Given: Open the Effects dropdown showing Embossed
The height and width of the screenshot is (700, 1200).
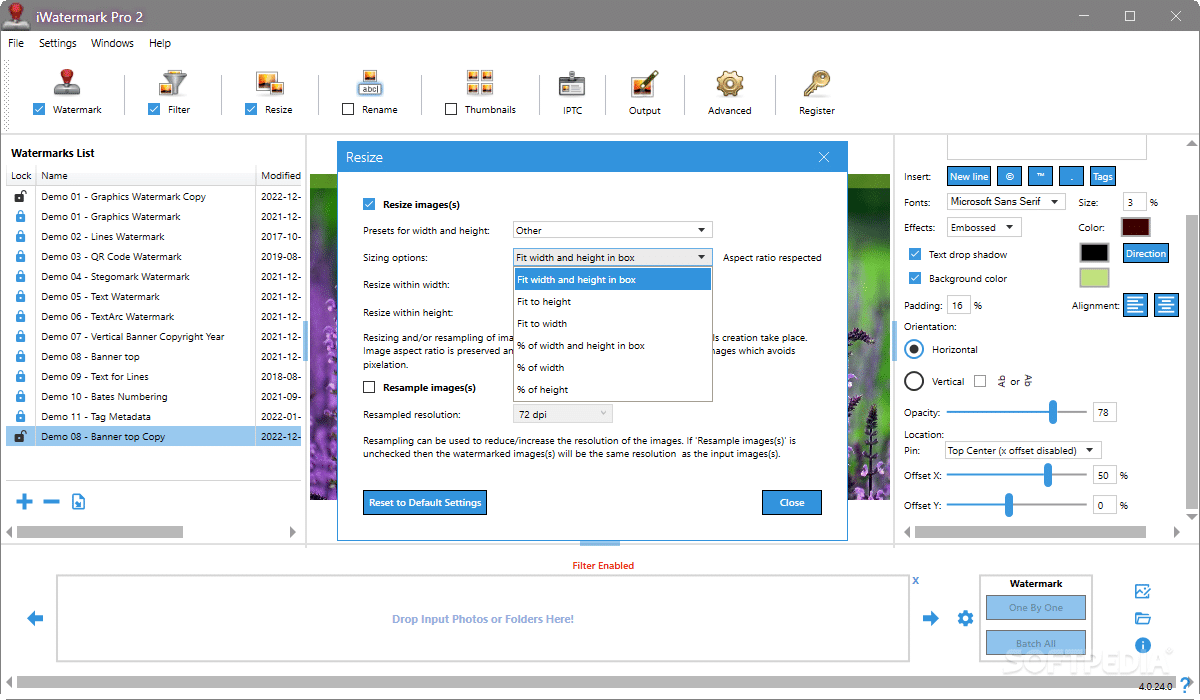Looking at the screenshot, I should 983,227.
